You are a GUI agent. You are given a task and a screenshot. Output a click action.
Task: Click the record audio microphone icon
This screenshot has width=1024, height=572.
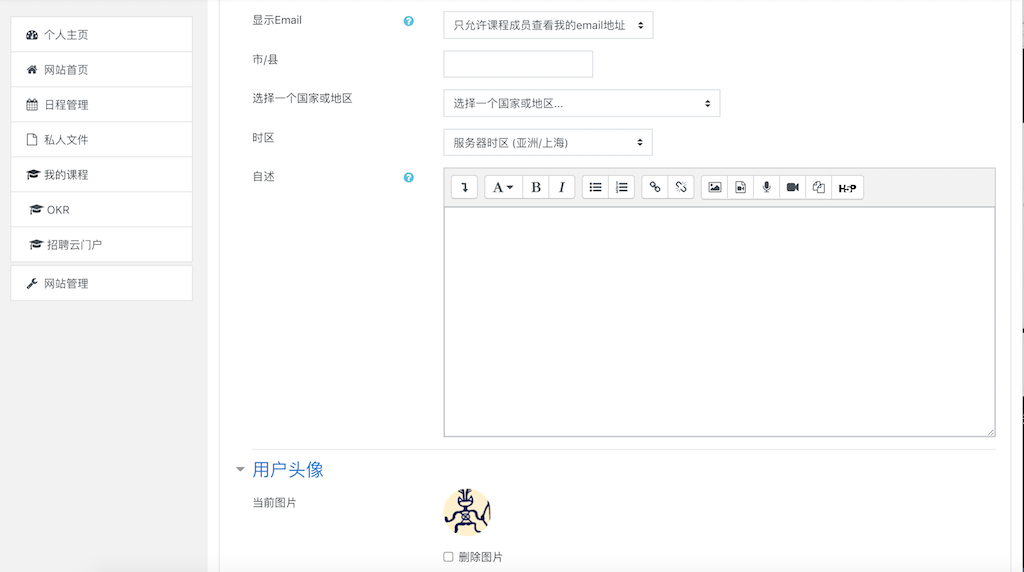click(767, 187)
